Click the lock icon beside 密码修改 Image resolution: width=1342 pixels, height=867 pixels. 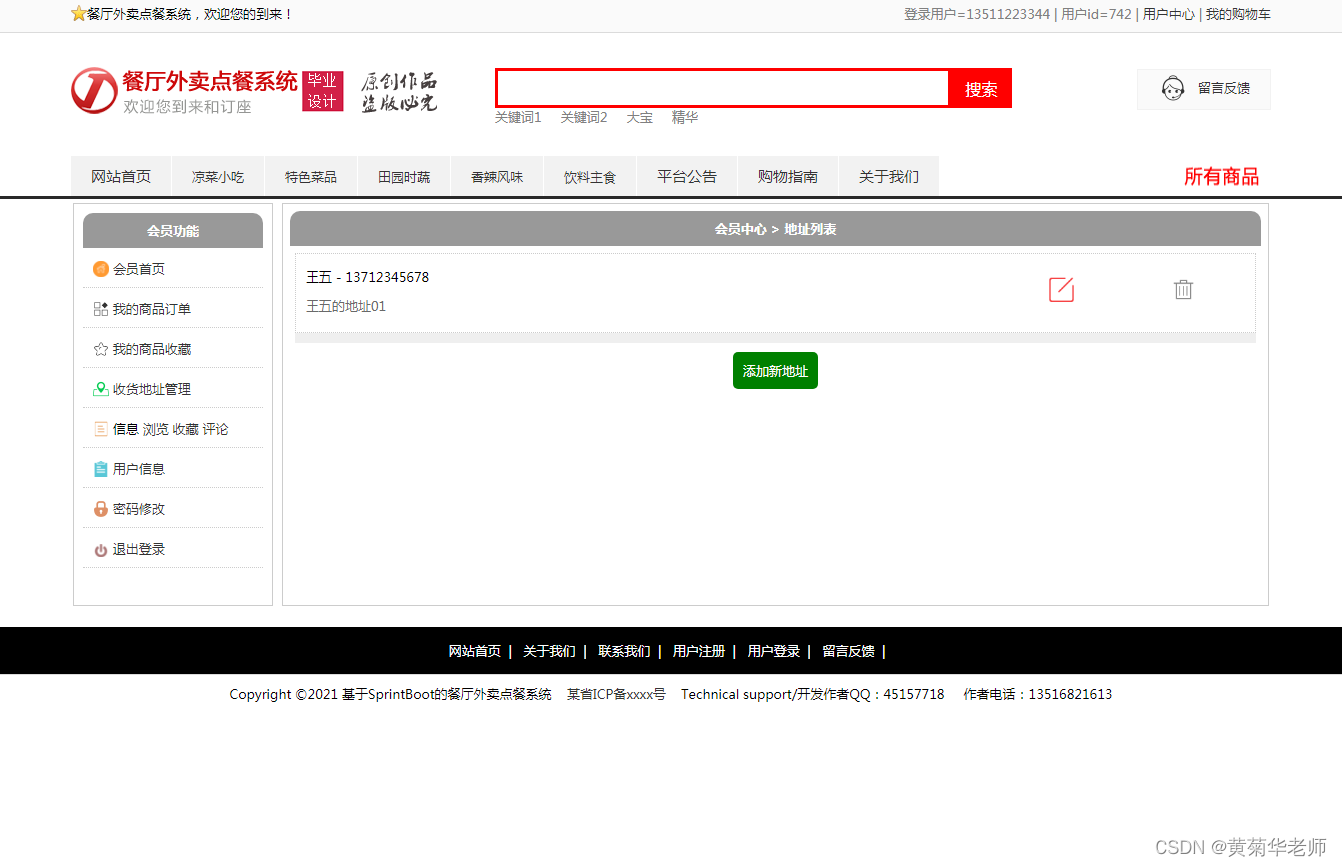point(100,508)
